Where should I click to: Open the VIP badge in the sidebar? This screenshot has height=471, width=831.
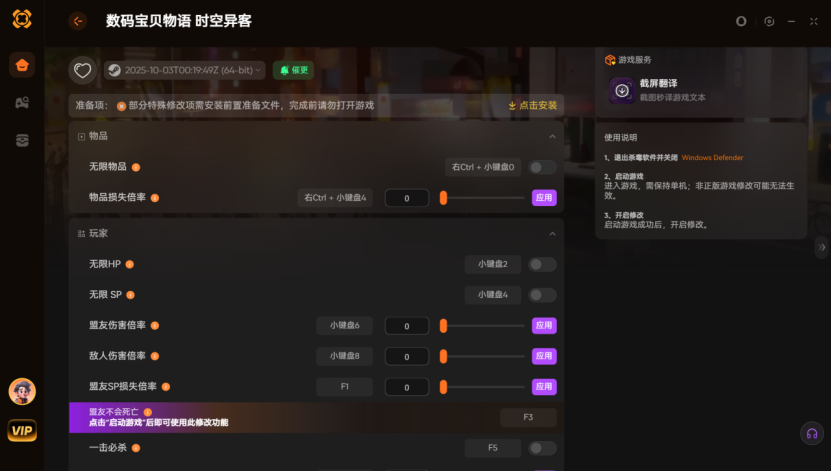[x=22, y=431]
